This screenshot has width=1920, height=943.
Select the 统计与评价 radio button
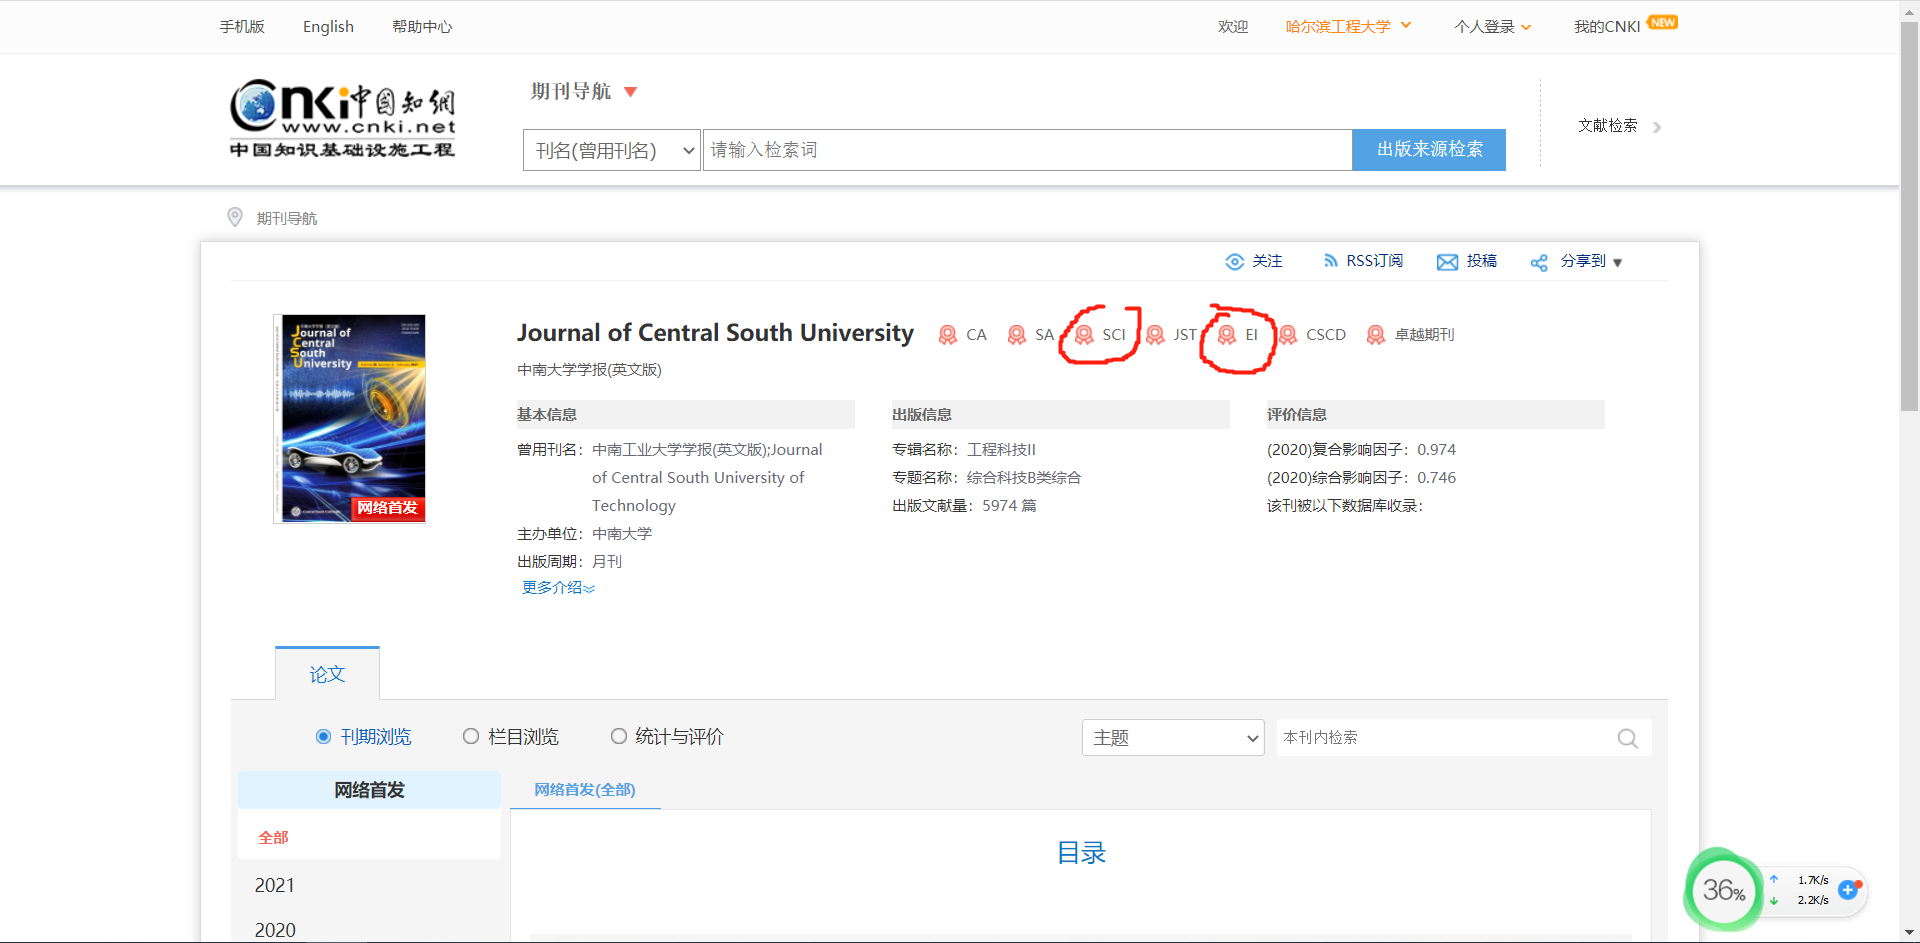tap(618, 736)
